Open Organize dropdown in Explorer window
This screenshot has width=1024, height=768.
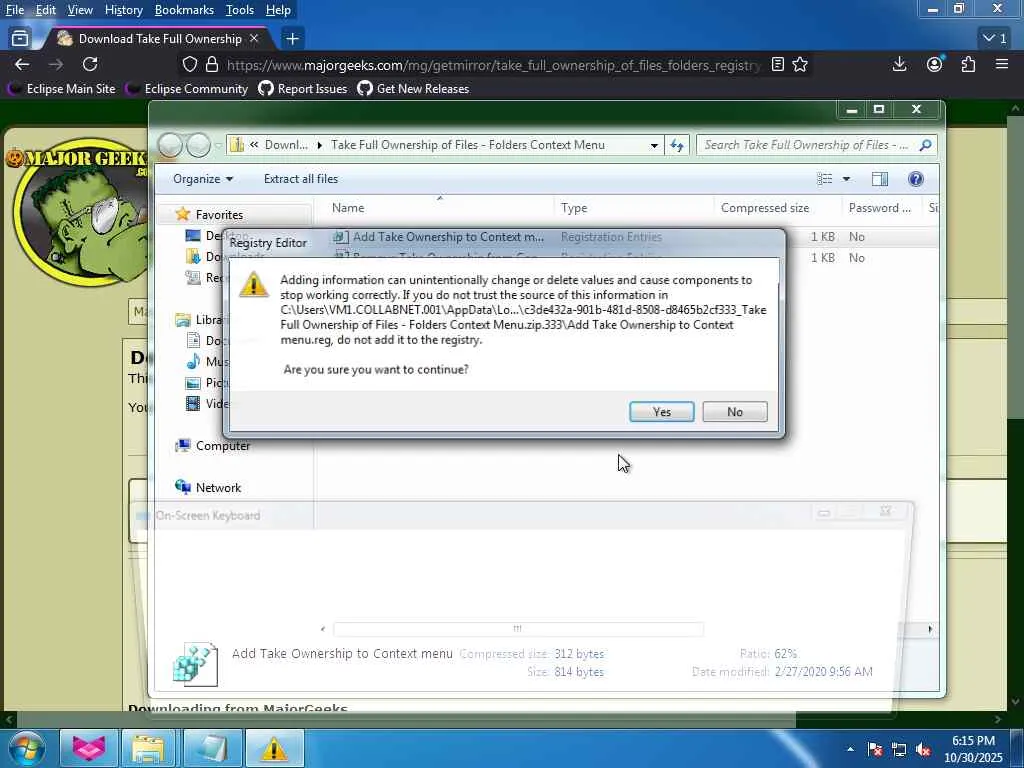click(x=203, y=179)
